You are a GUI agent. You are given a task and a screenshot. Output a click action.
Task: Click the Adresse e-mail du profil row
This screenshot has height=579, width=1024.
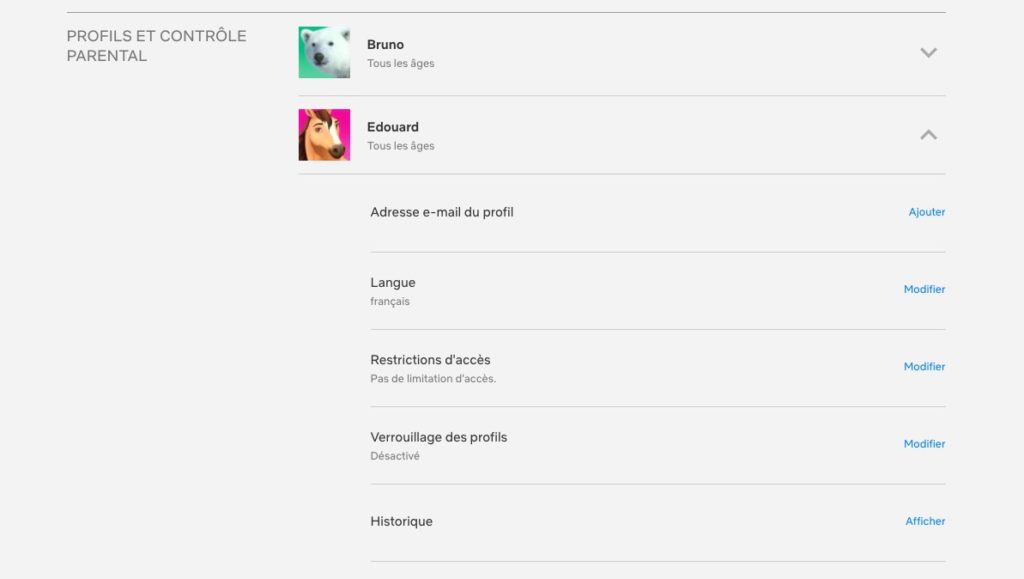[x=658, y=212]
